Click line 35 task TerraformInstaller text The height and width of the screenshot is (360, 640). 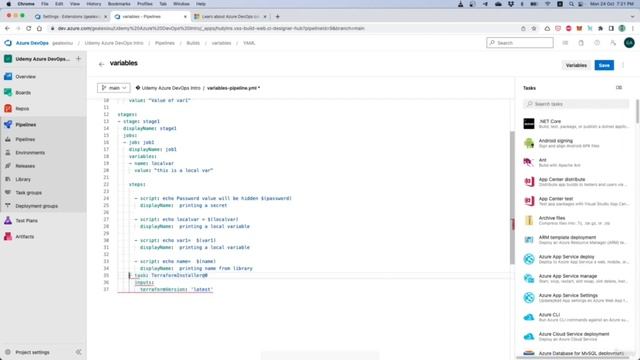click(x=171, y=276)
